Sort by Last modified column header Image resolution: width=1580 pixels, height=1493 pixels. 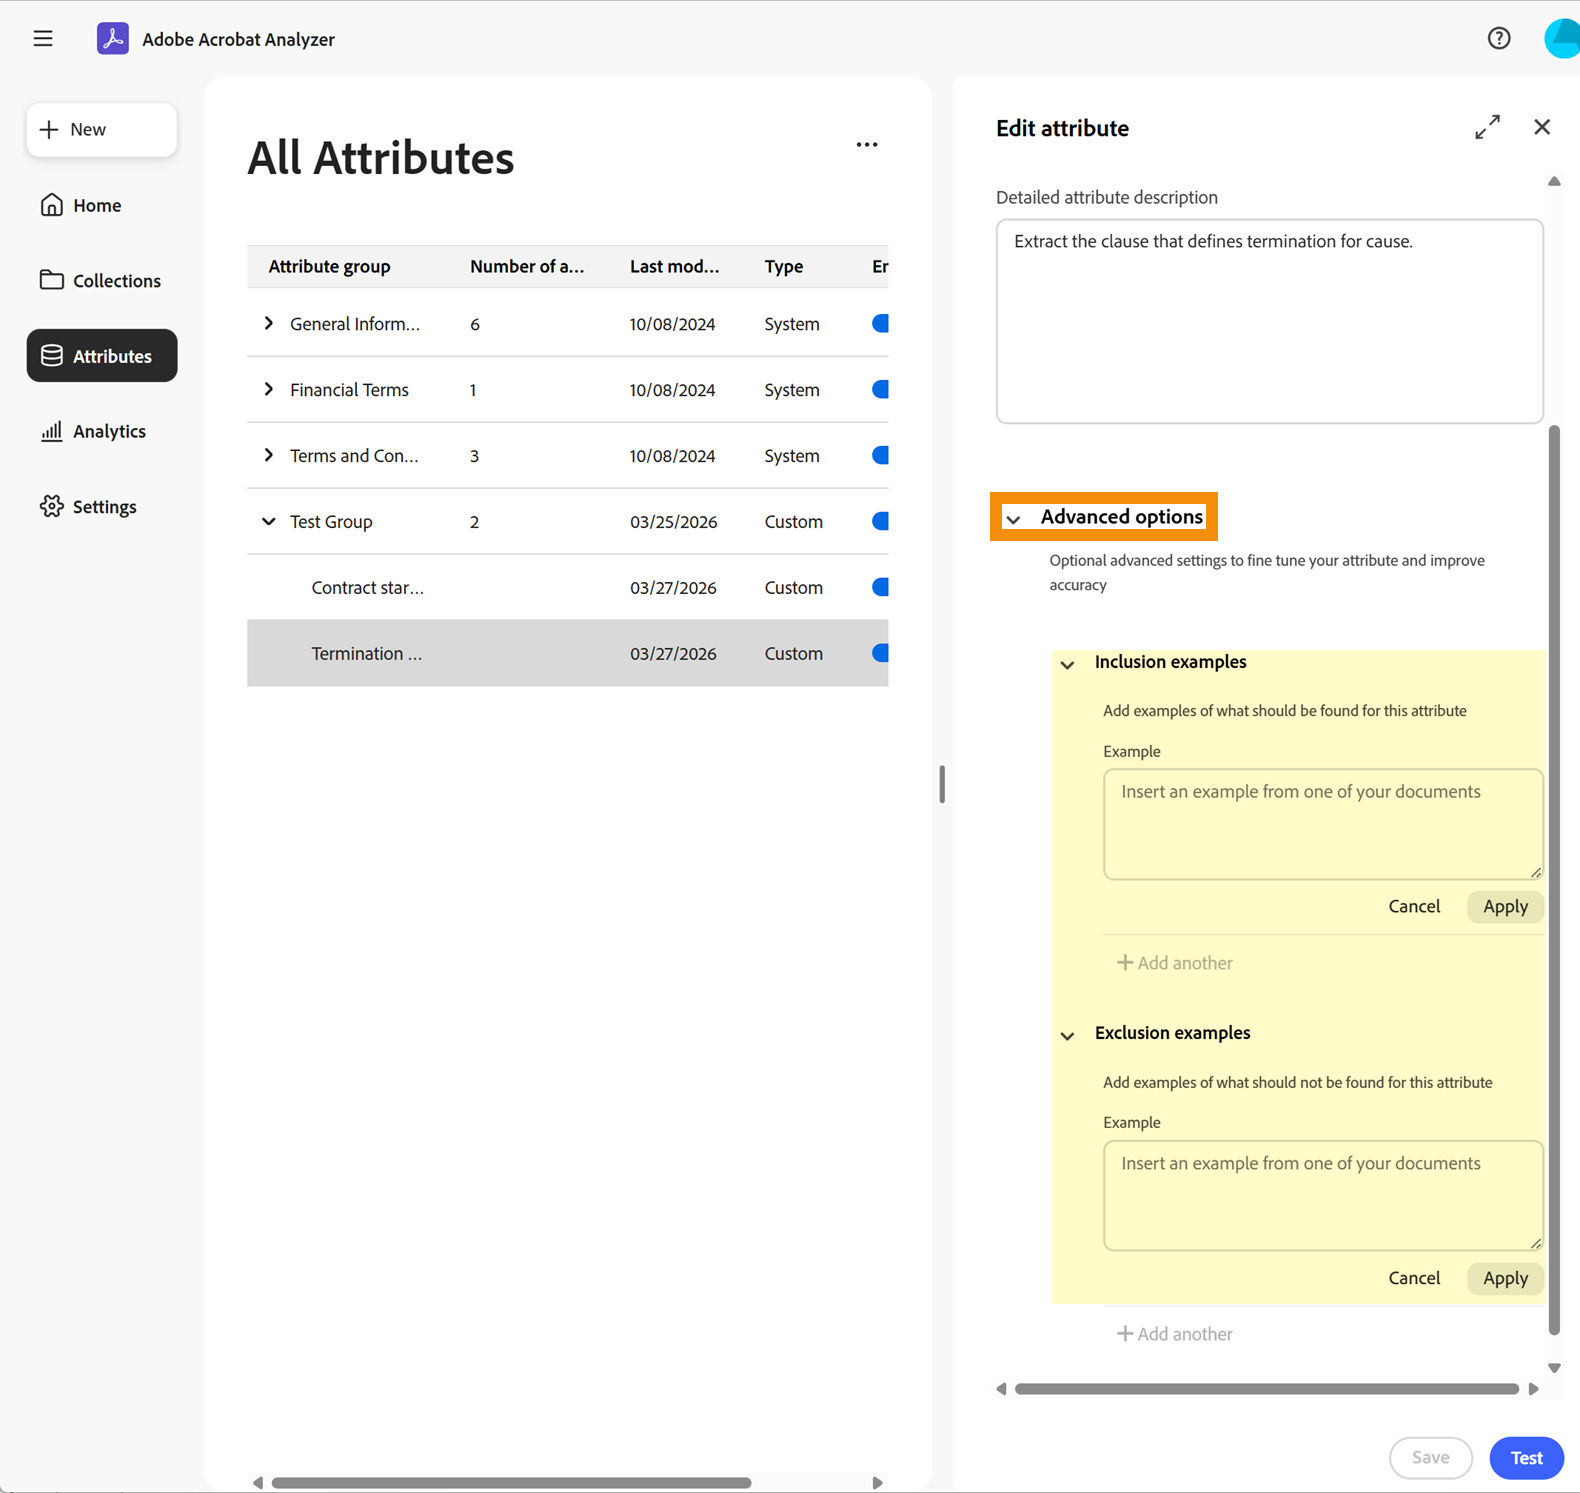674,267
